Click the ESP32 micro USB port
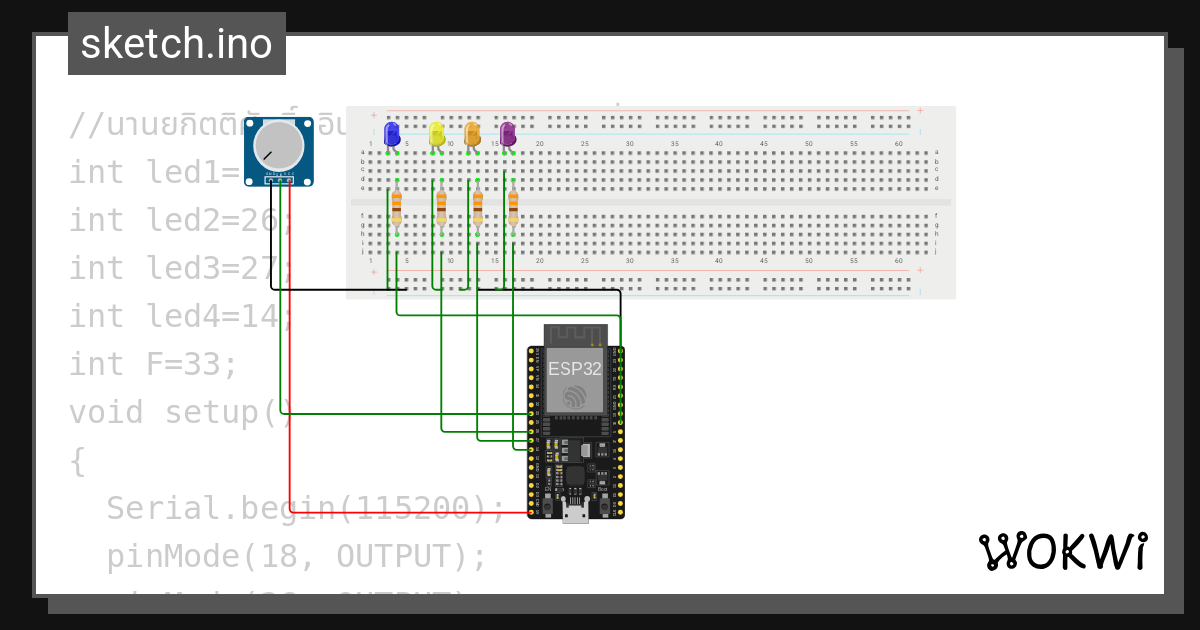Screen dimensions: 1200x630 575,513
